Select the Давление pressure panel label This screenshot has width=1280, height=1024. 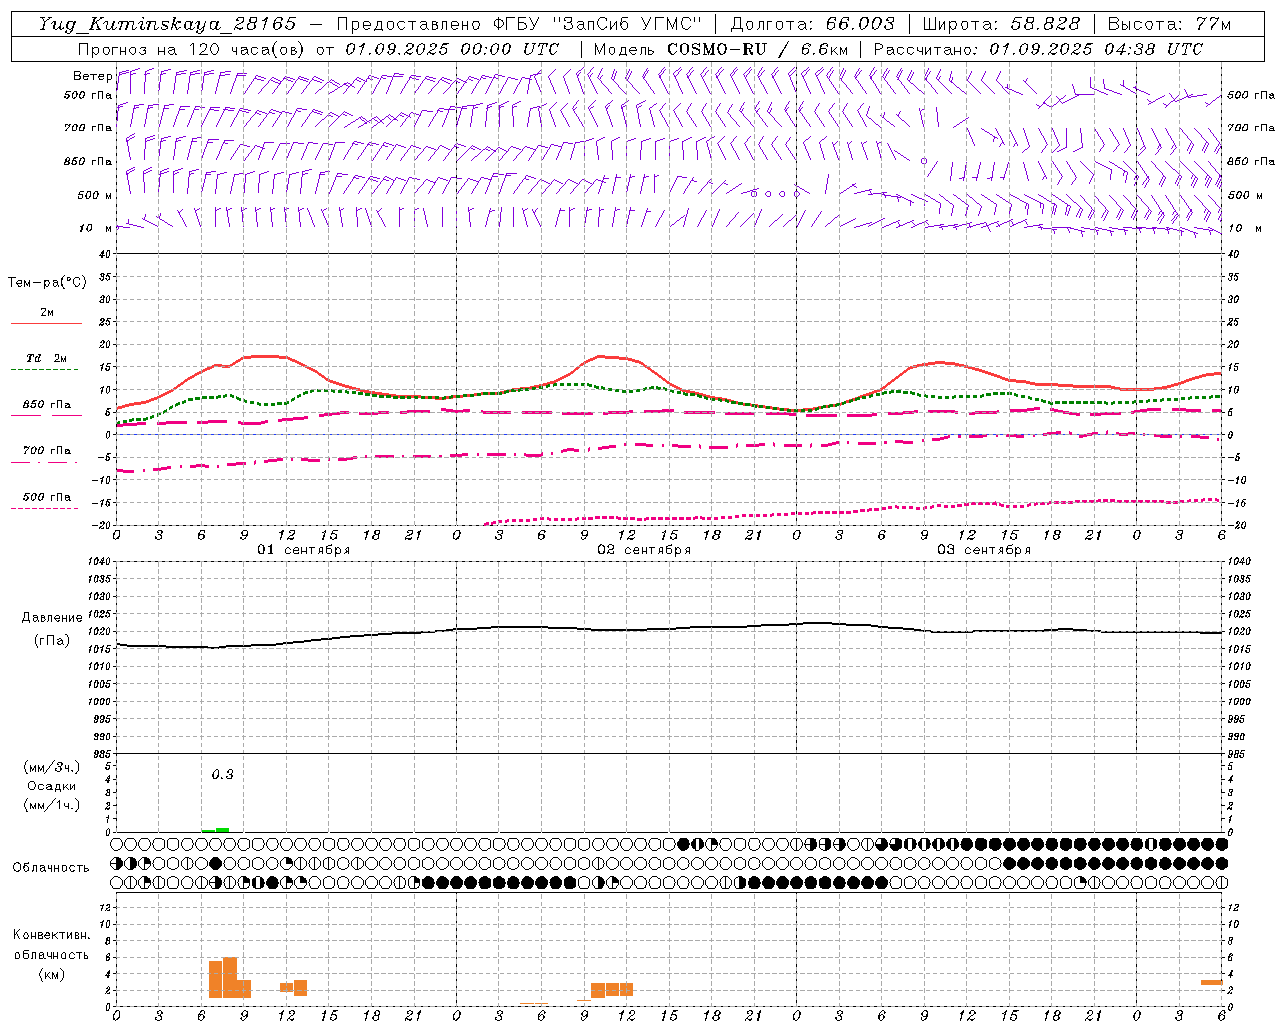click(52, 618)
